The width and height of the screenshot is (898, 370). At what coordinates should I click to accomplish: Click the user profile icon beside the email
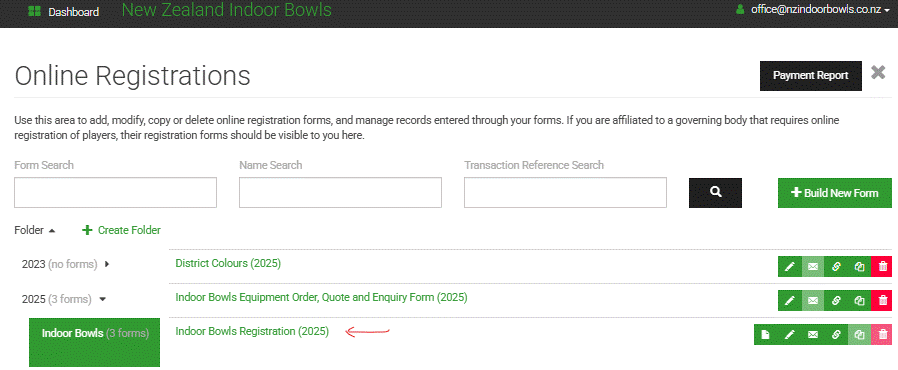740,10
